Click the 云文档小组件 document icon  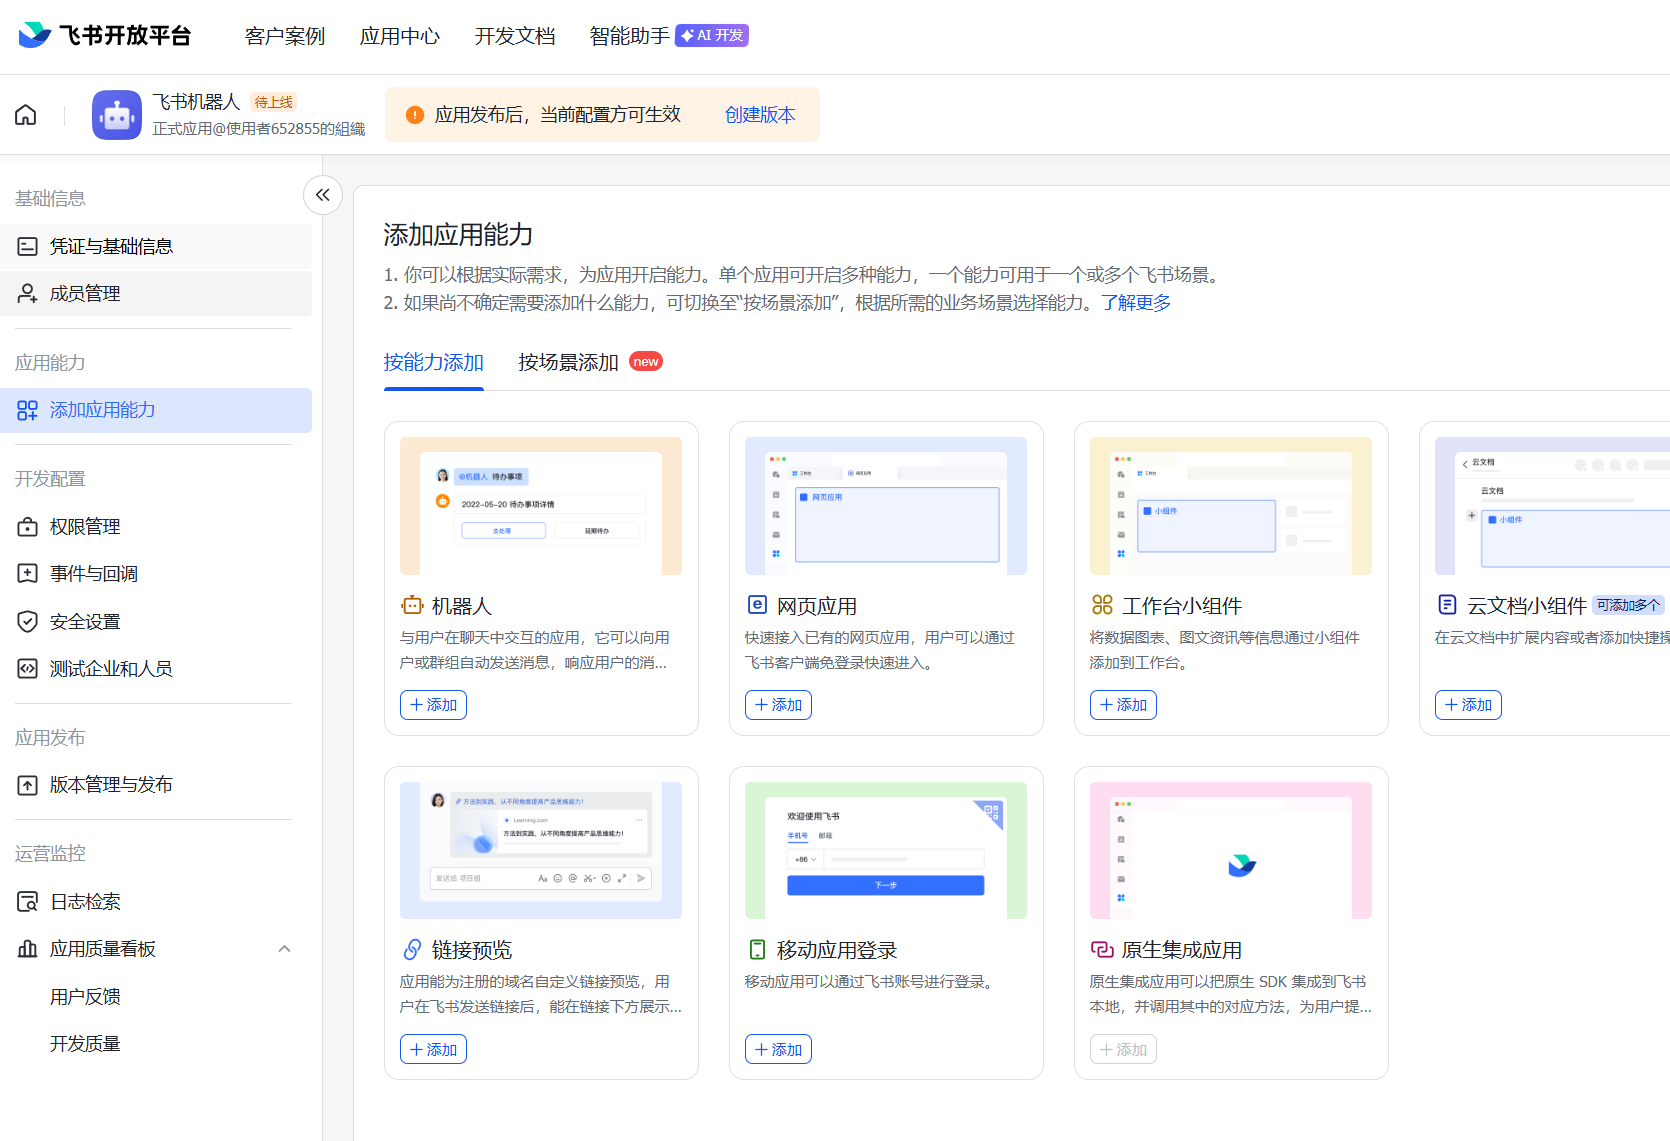1447,605
